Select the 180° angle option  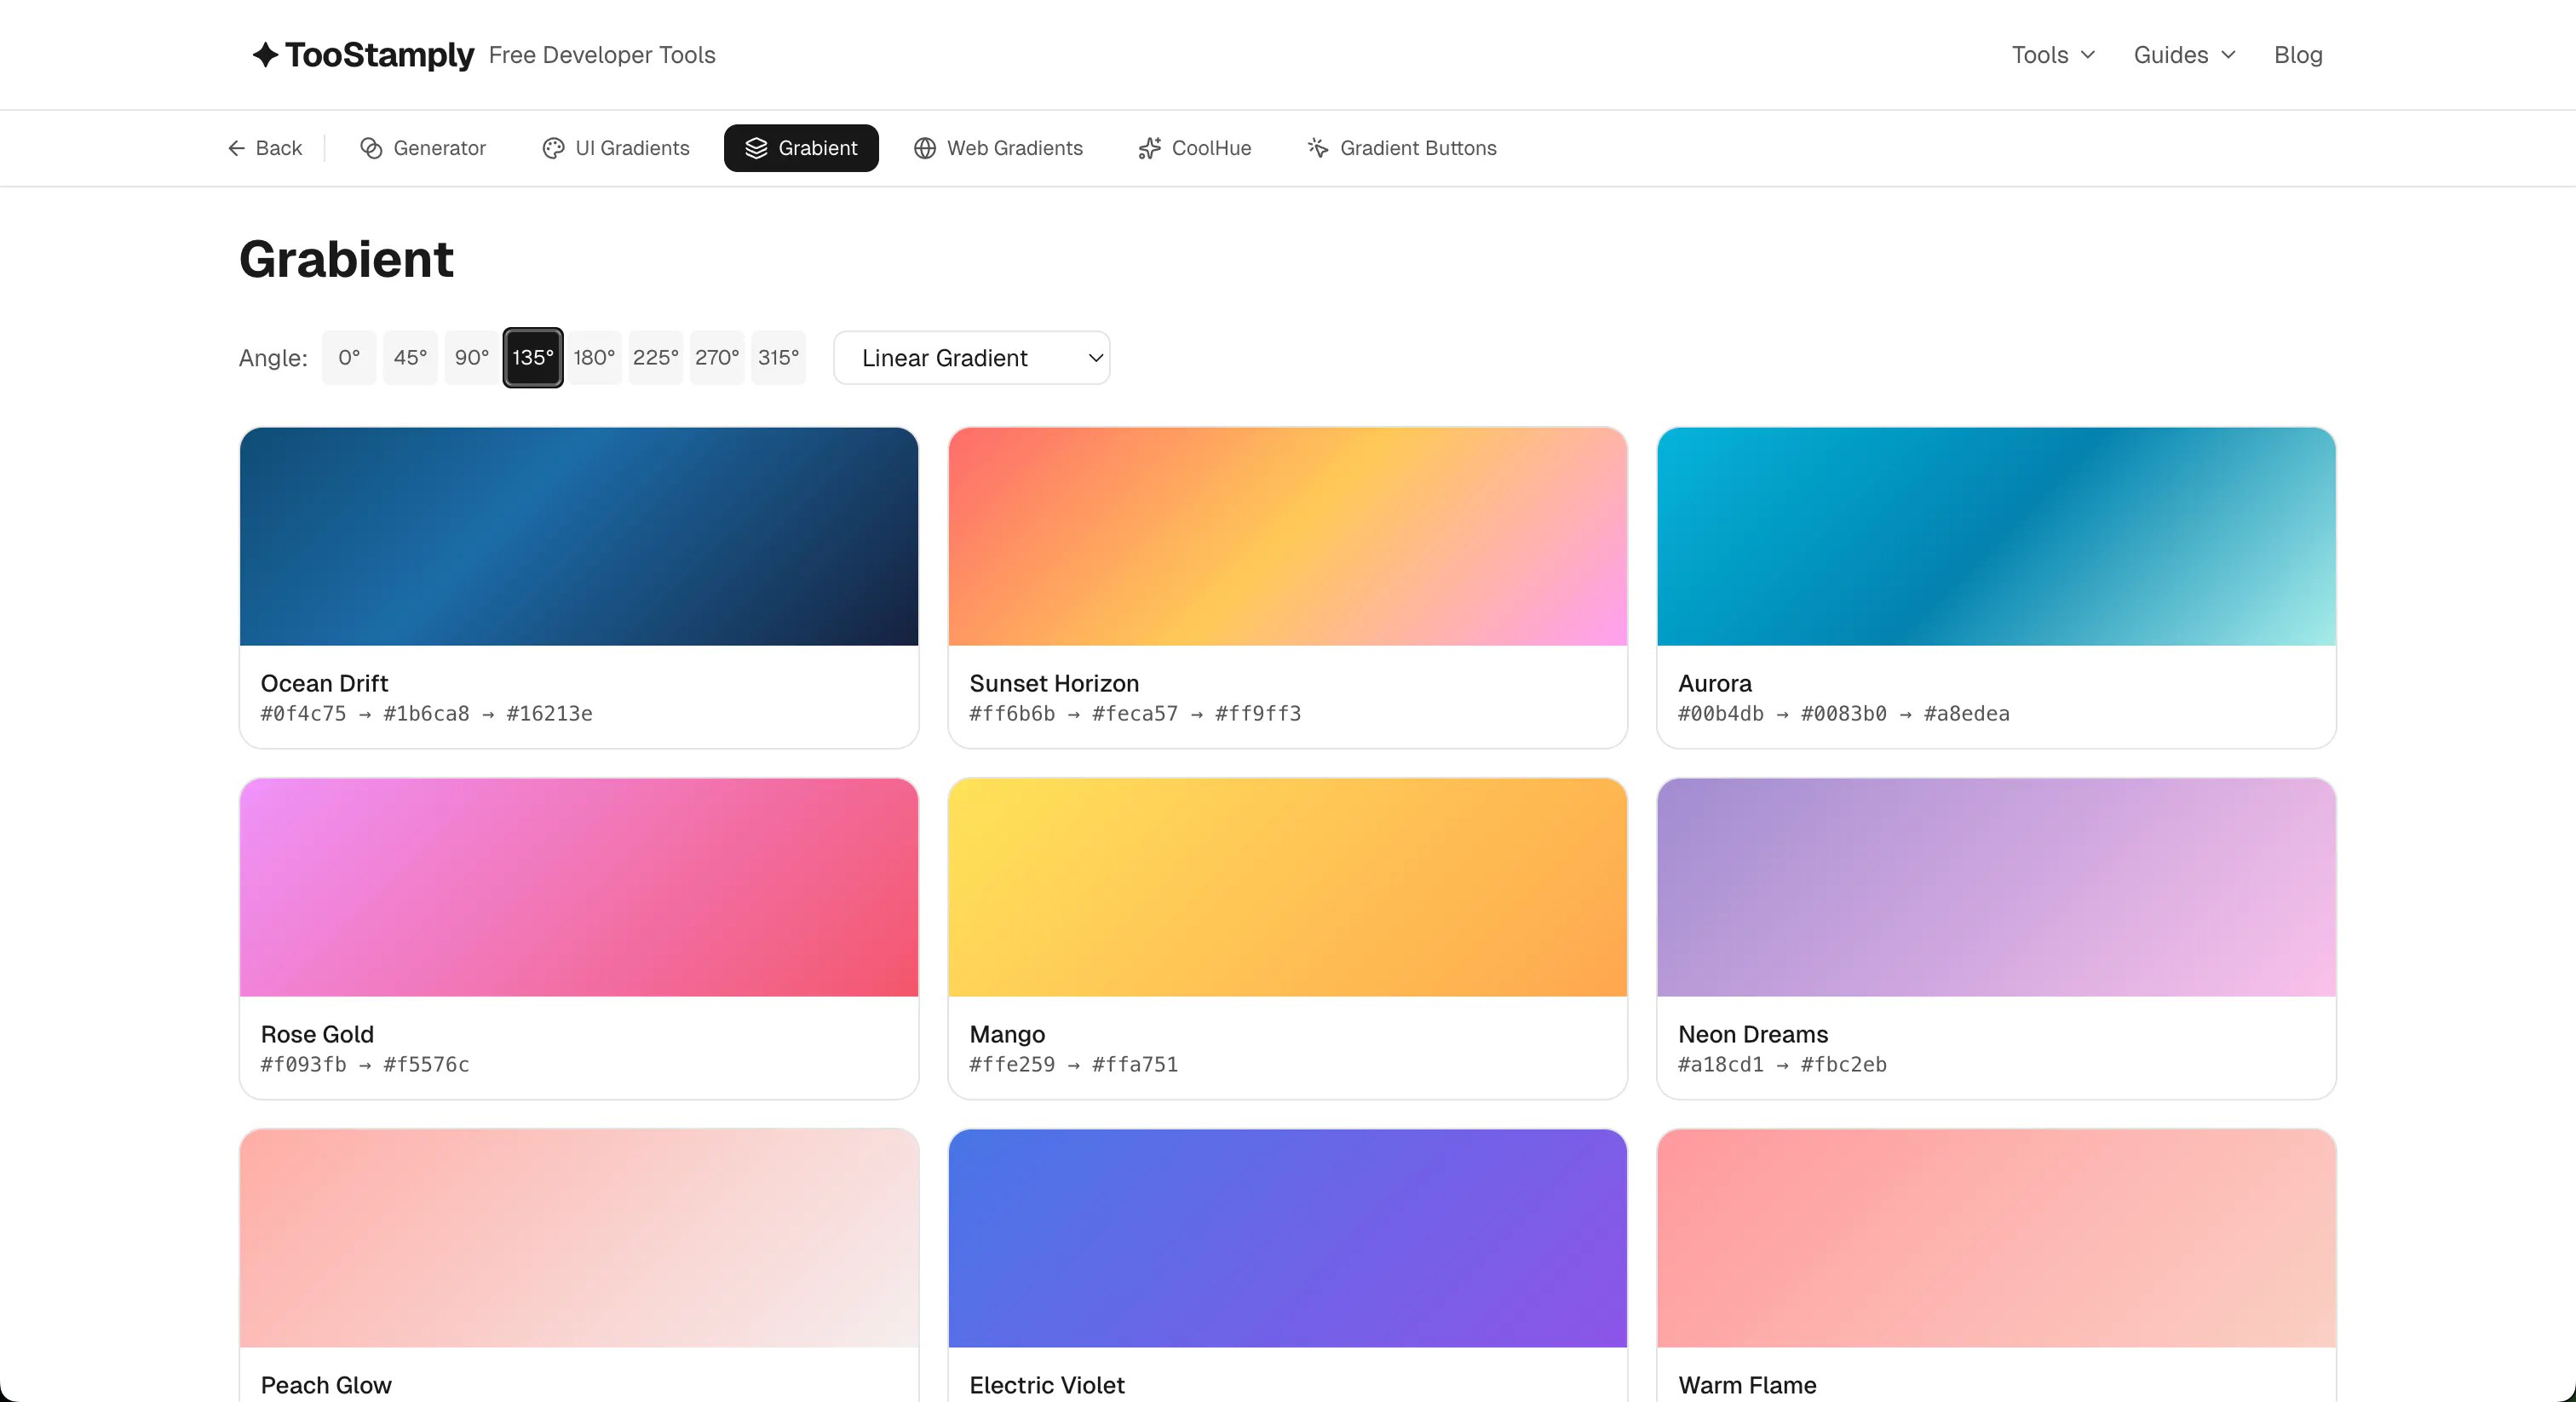(x=594, y=357)
